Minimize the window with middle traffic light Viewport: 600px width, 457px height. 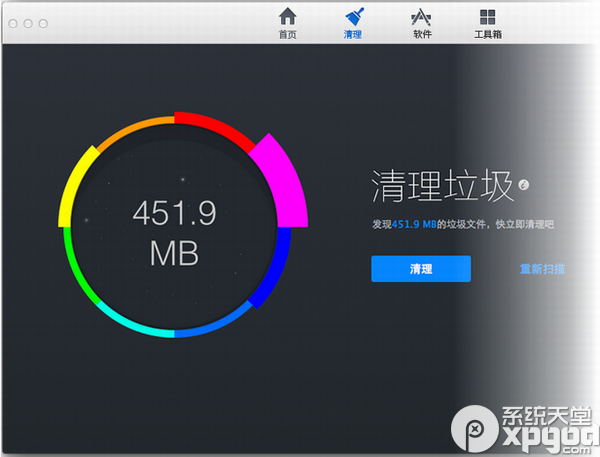coord(27,22)
